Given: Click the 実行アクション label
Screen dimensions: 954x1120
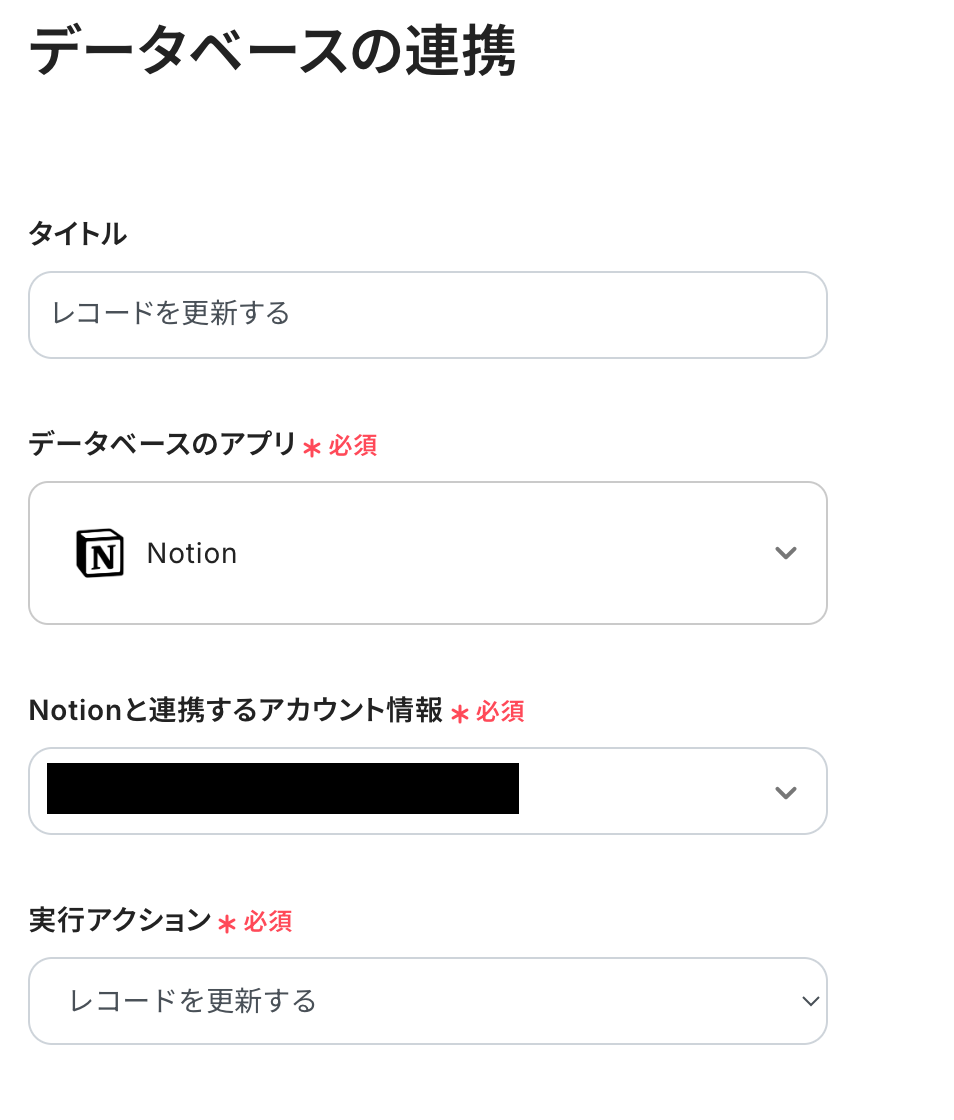Looking at the screenshot, I should tap(120, 921).
